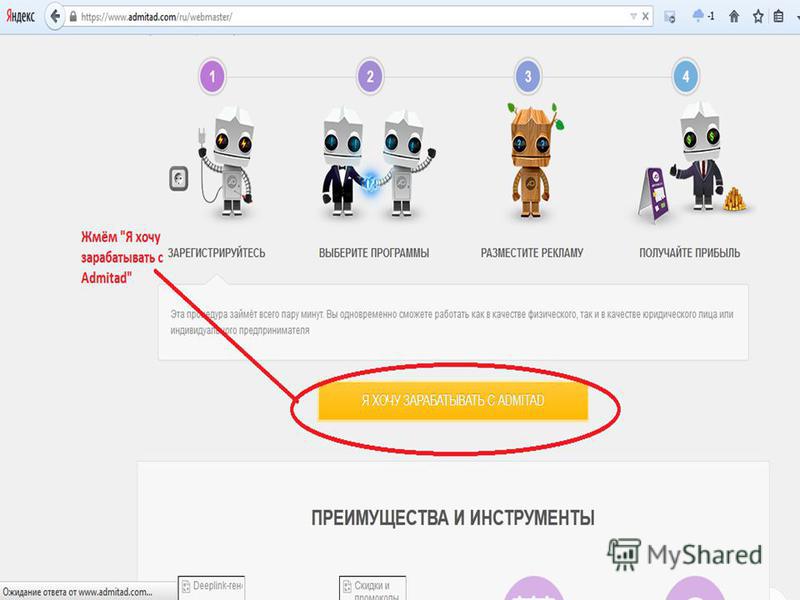Select step 1 purple circle
Viewport: 800px width, 600px height.
pyautogui.click(x=212, y=77)
